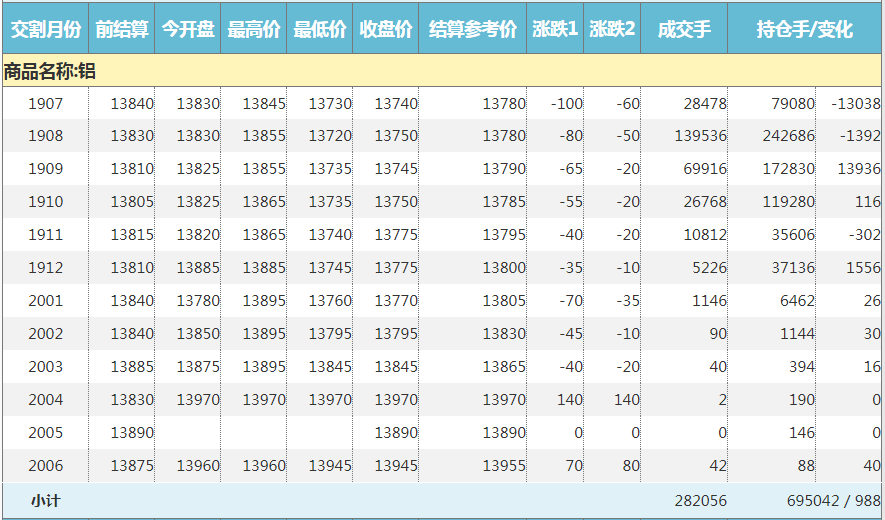Select the 涨跌1 column header

click(555, 29)
